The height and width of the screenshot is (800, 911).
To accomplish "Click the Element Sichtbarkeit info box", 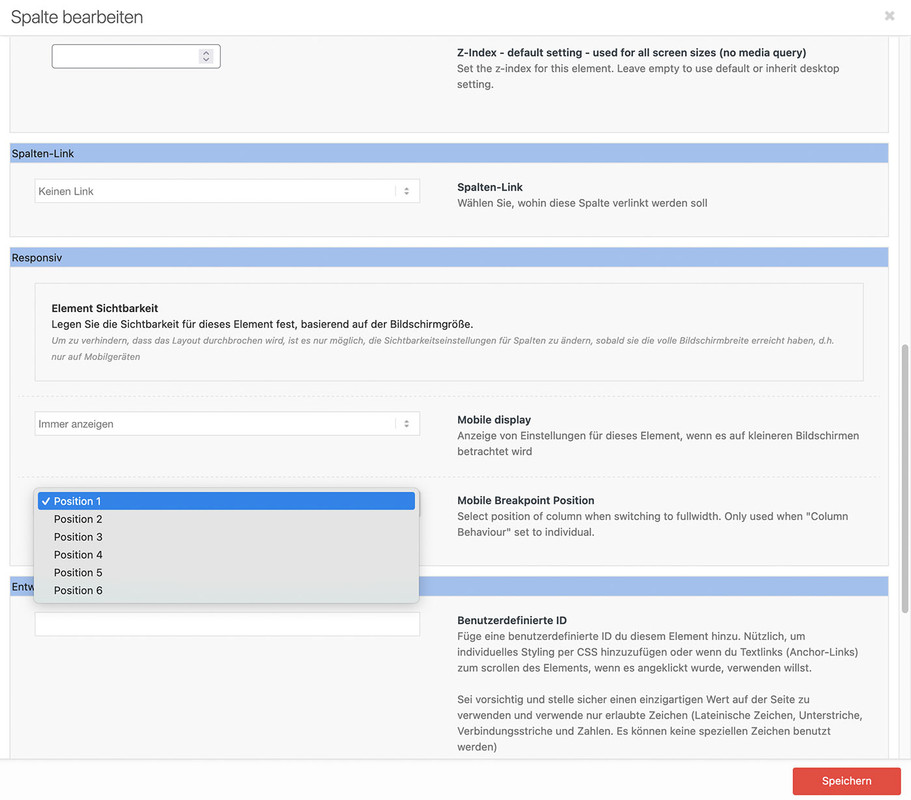I will coord(449,332).
